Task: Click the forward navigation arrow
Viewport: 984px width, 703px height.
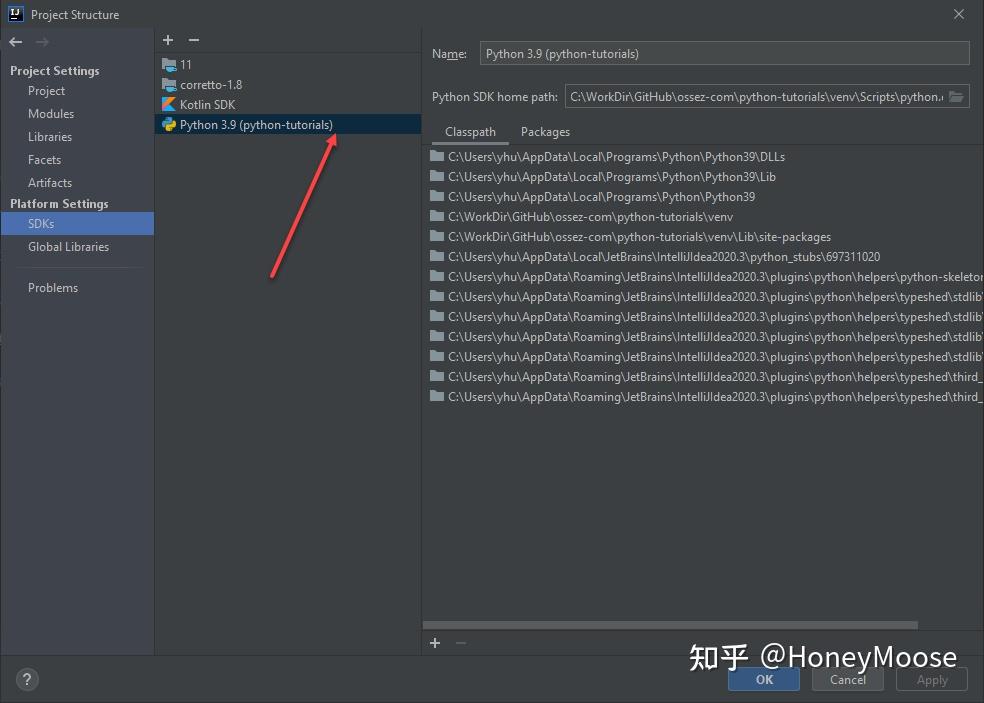Action: click(40, 41)
